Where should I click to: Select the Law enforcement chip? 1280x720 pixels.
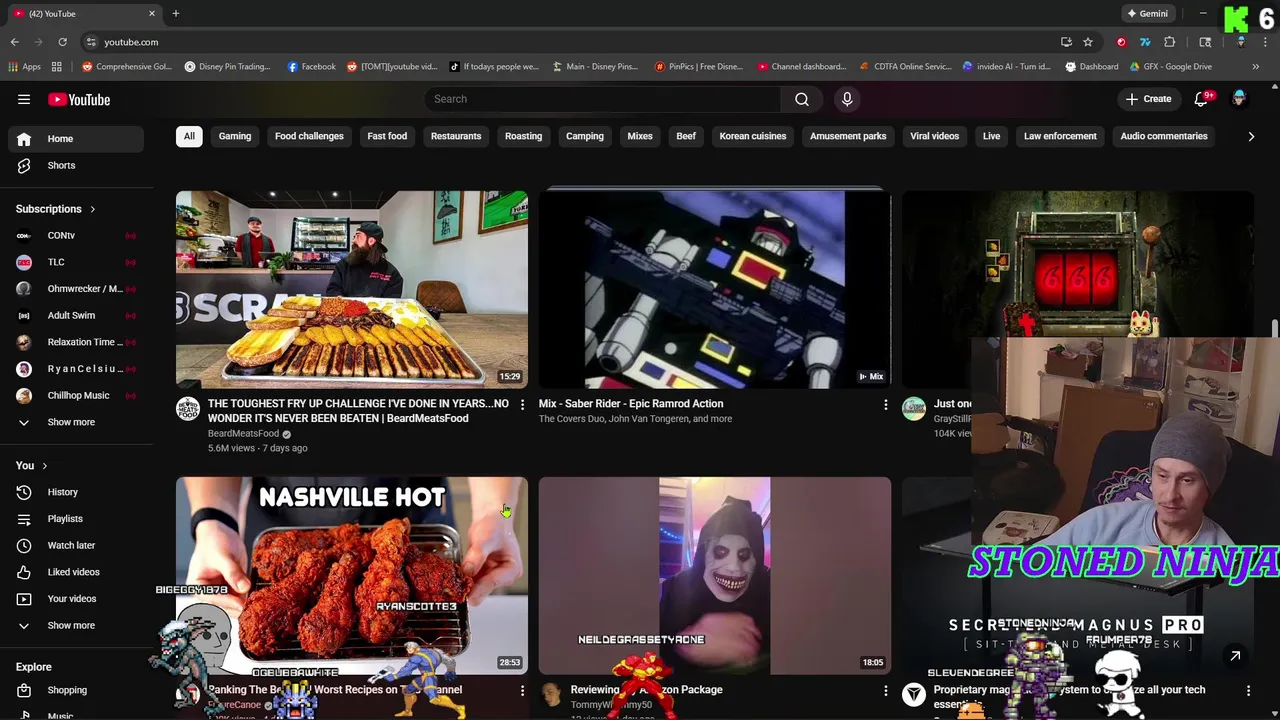(x=1060, y=136)
